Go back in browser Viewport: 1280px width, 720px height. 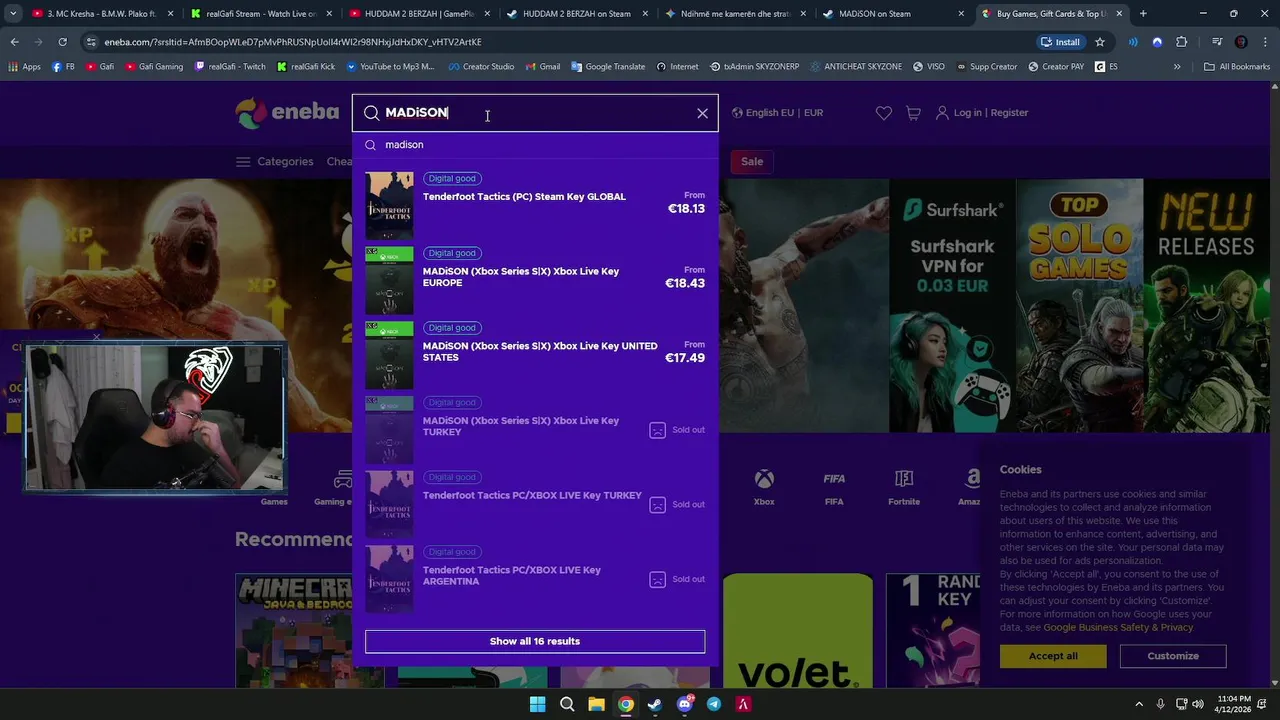coord(14,42)
